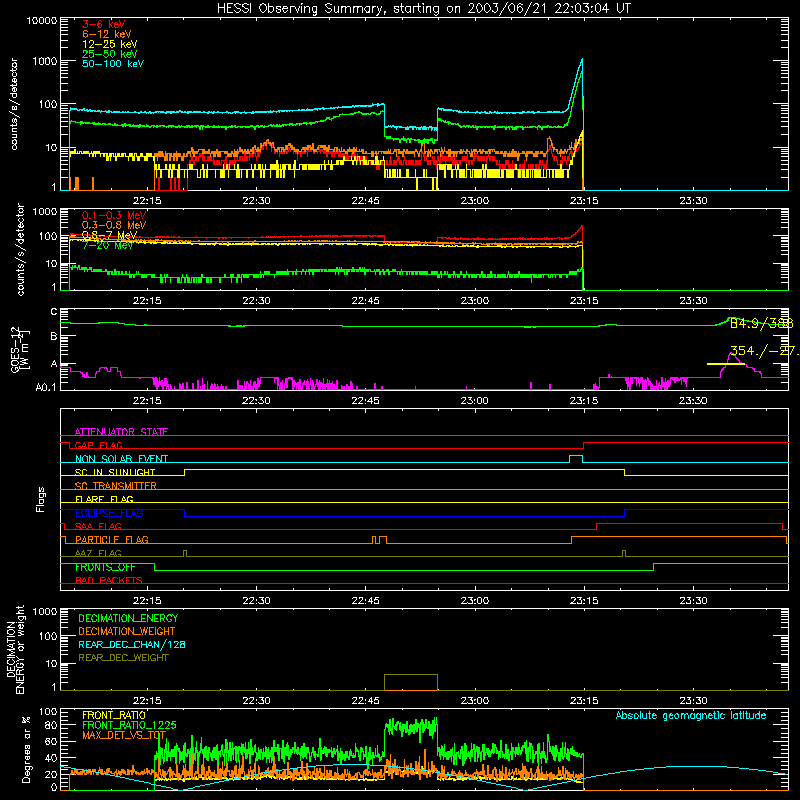The height and width of the screenshot is (800, 800).
Task: Click the NON_SOLAR_EVENT flag label
Action: coord(121,459)
